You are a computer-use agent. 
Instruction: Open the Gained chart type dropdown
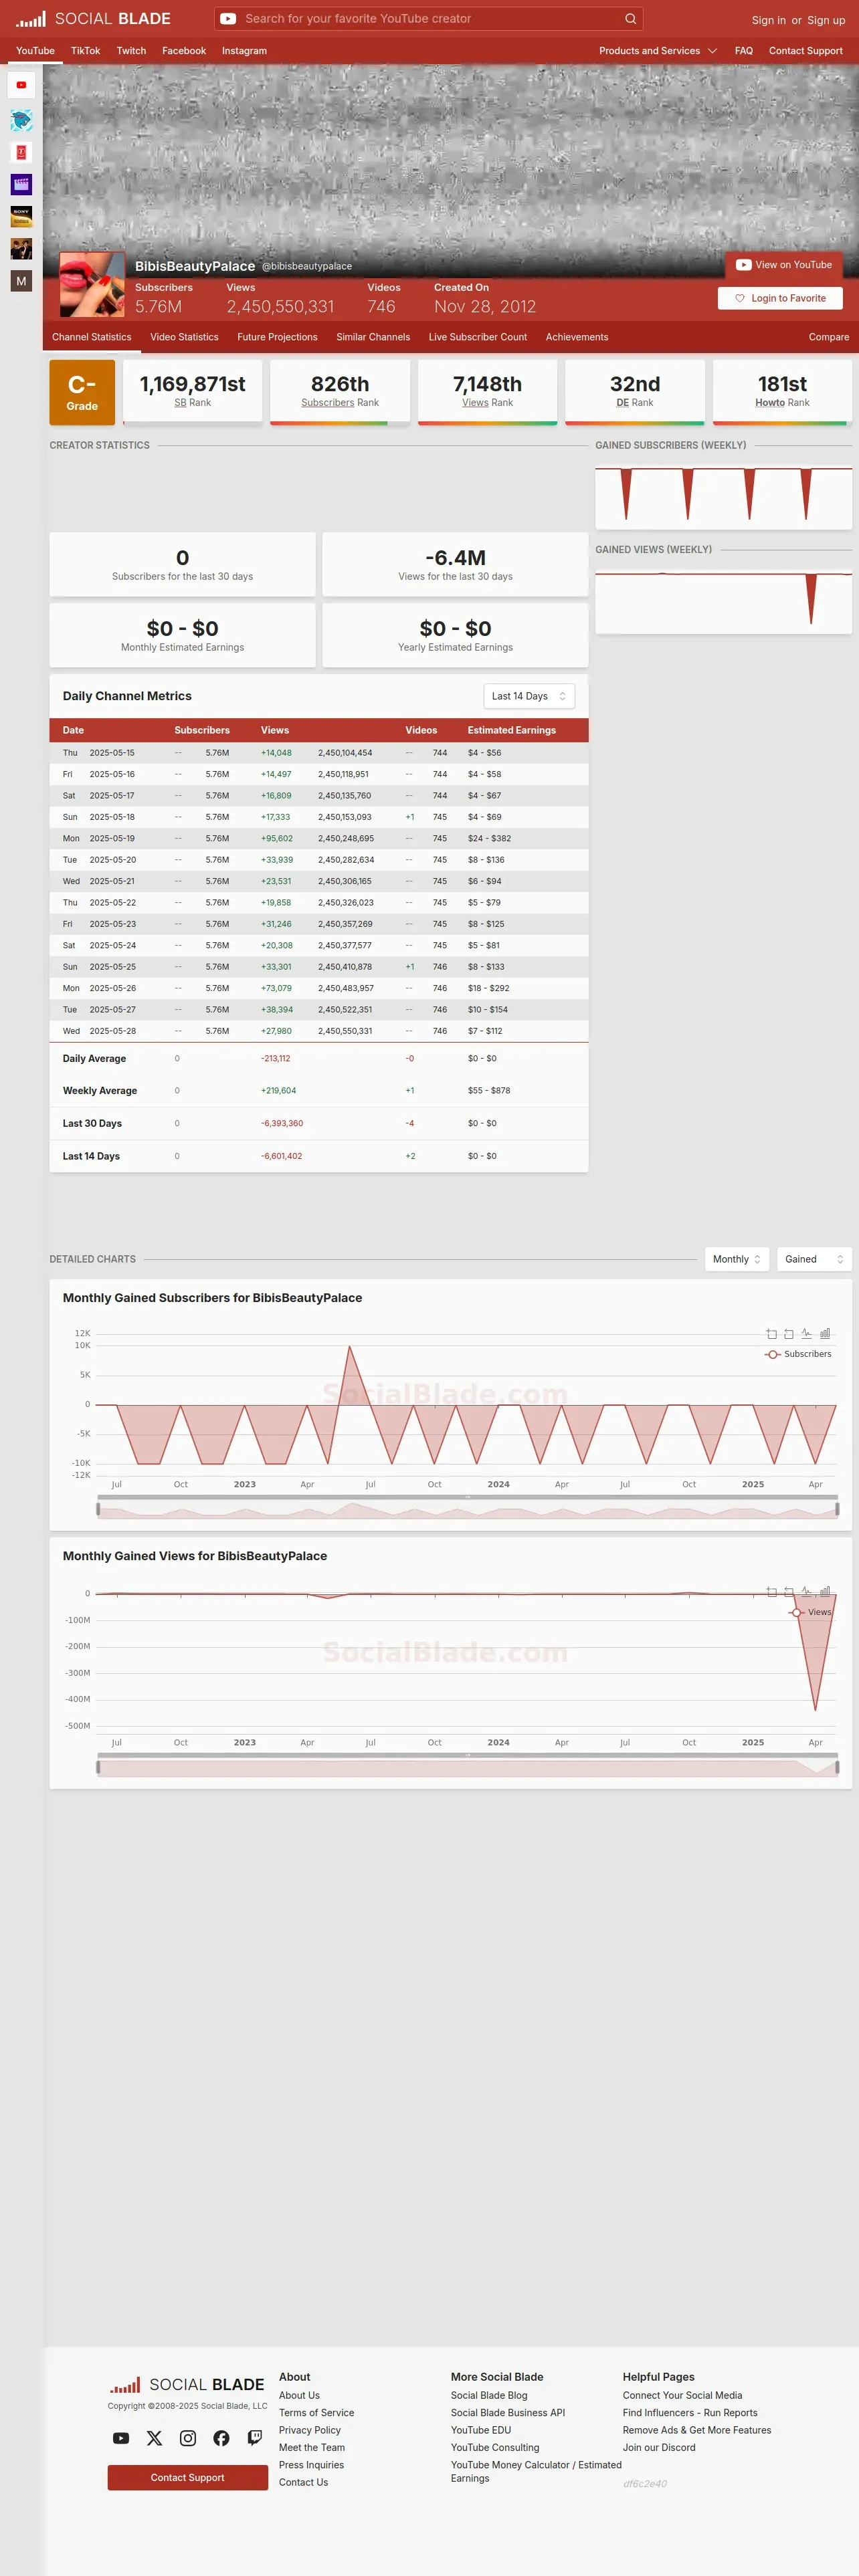click(814, 1259)
